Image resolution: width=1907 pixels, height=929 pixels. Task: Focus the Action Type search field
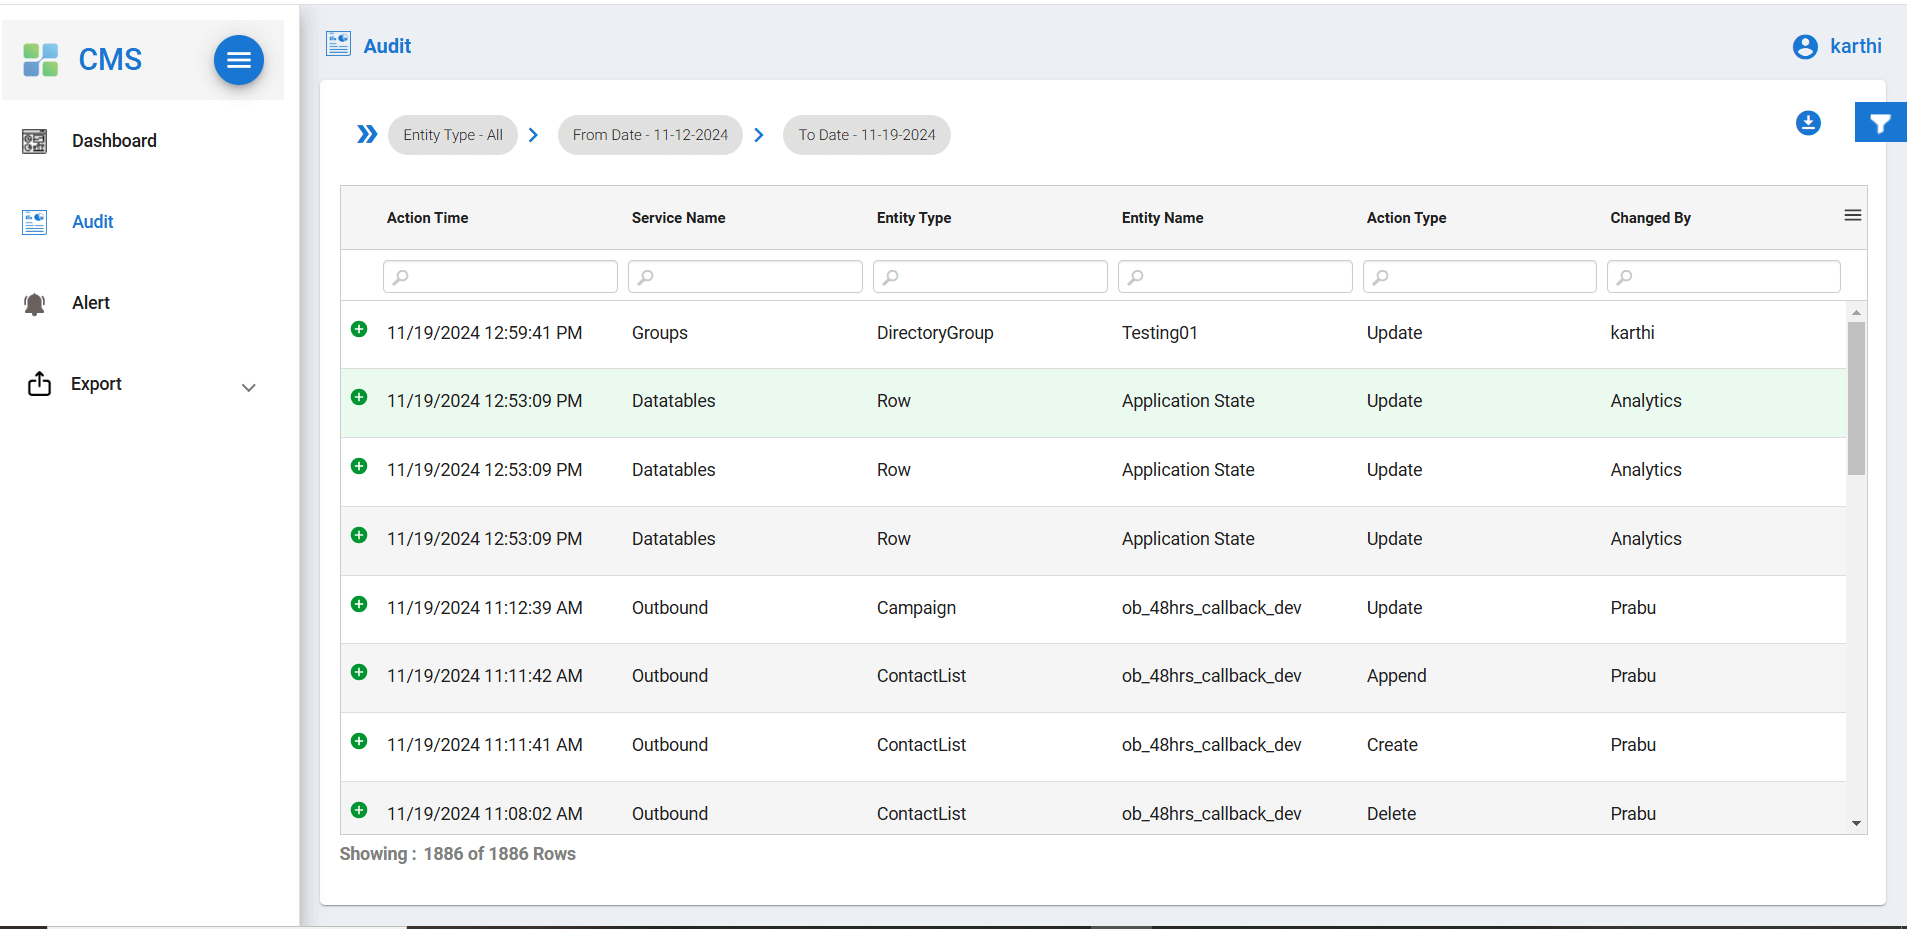(x=1479, y=277)
